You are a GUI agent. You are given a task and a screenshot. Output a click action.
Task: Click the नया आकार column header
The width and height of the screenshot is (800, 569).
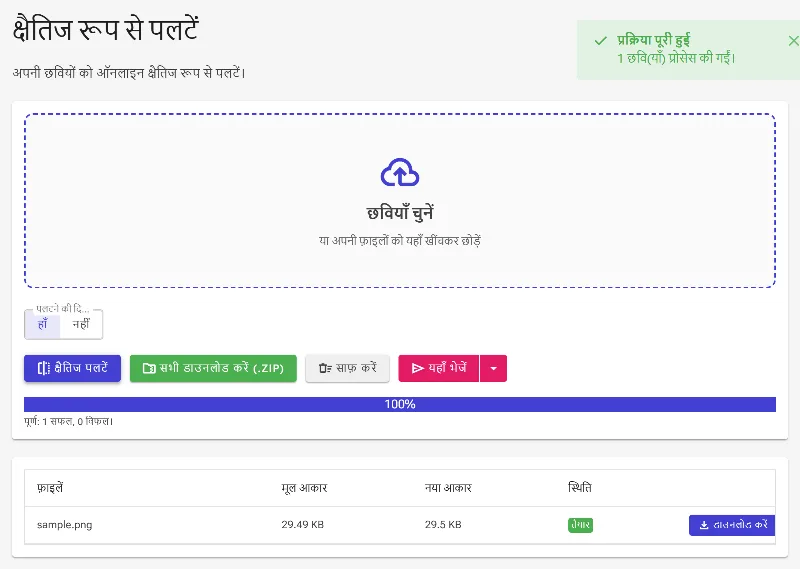(448, 488)
